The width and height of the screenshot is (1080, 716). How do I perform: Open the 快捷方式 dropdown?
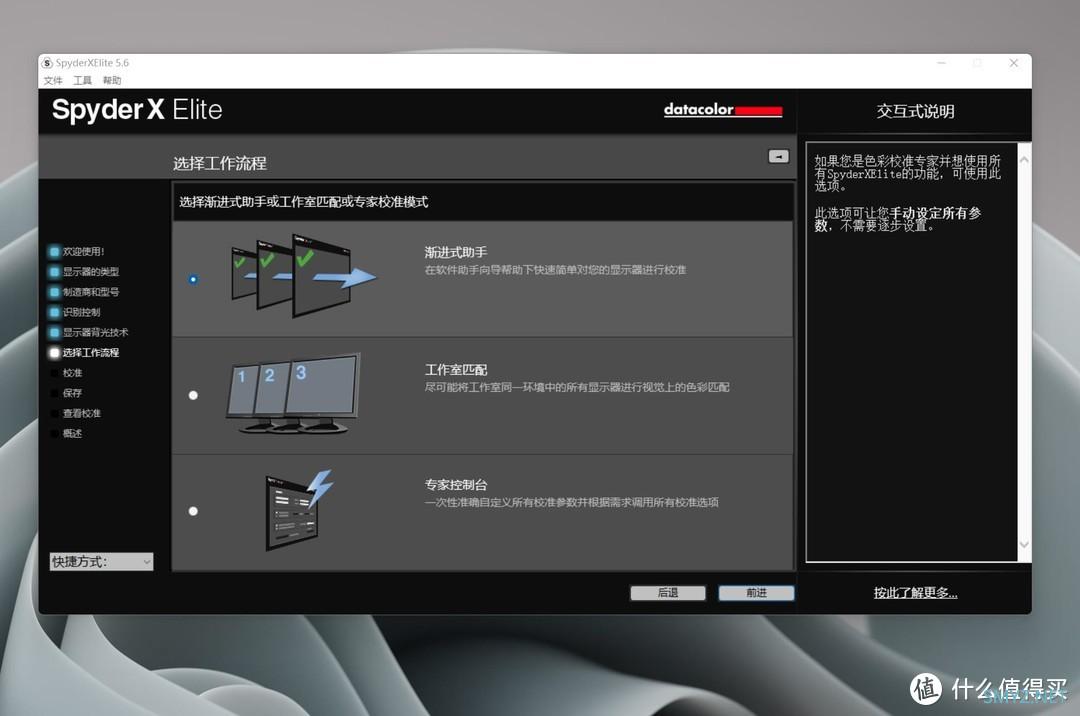[101, 562]
